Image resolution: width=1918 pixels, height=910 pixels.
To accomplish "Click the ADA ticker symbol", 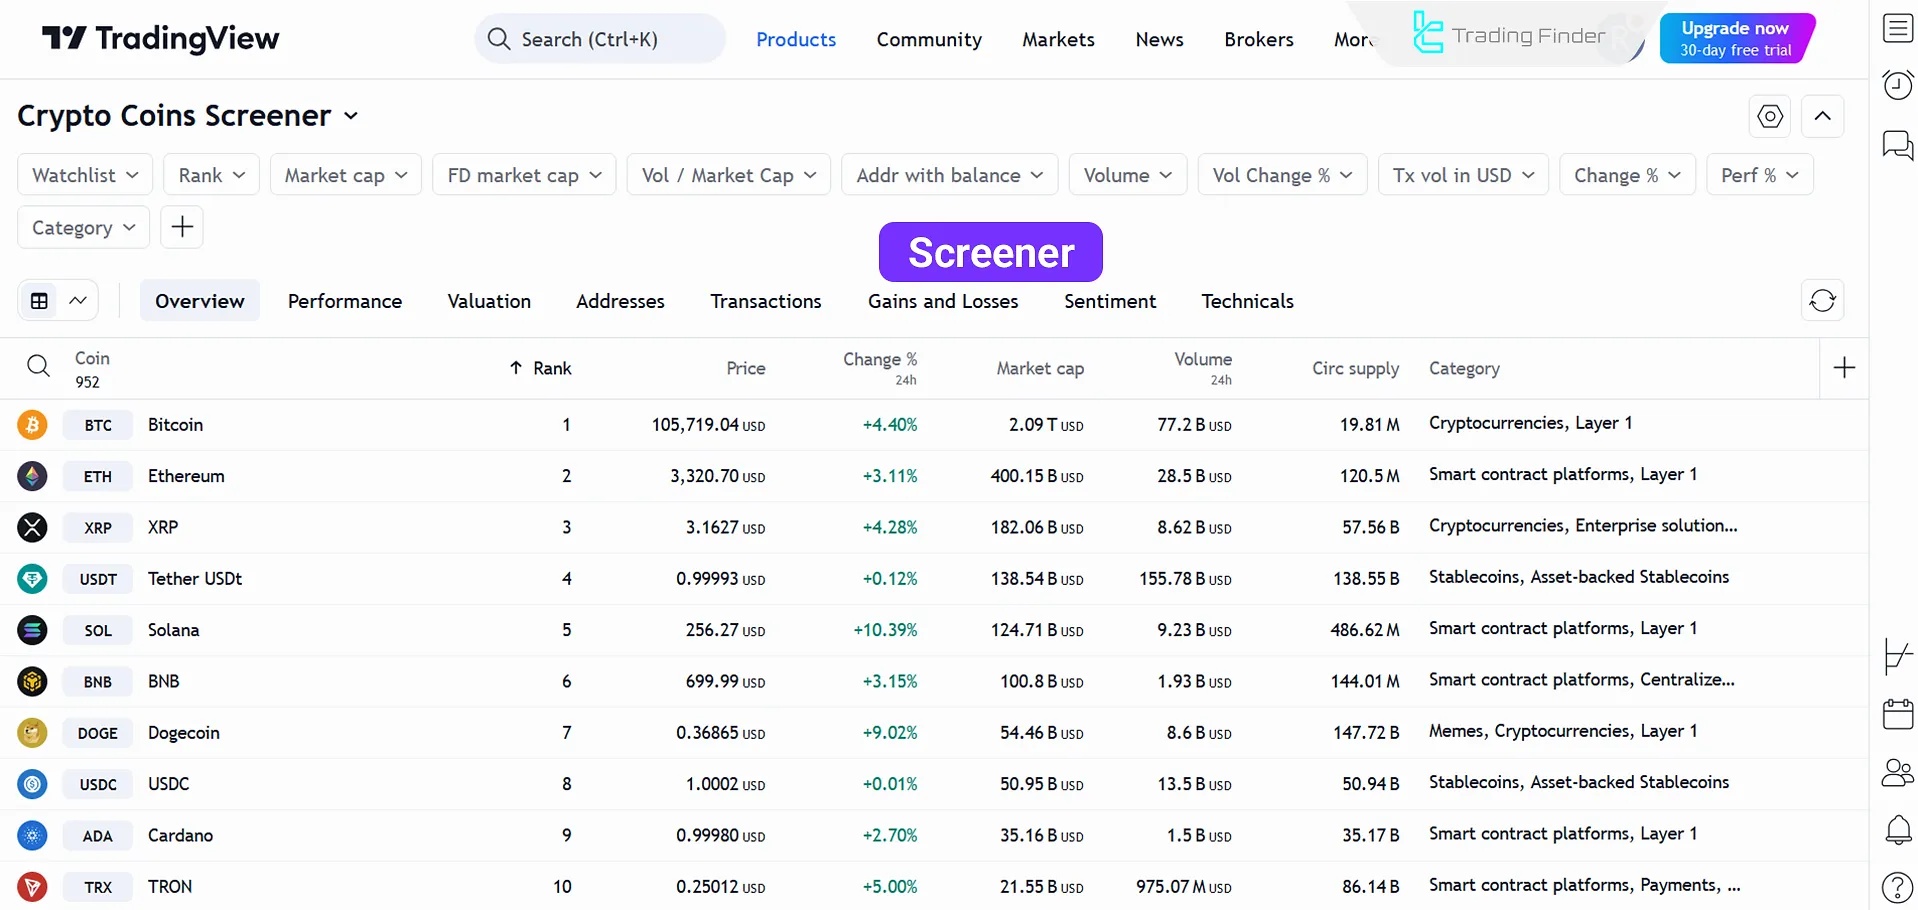I will tap(98, 836).
